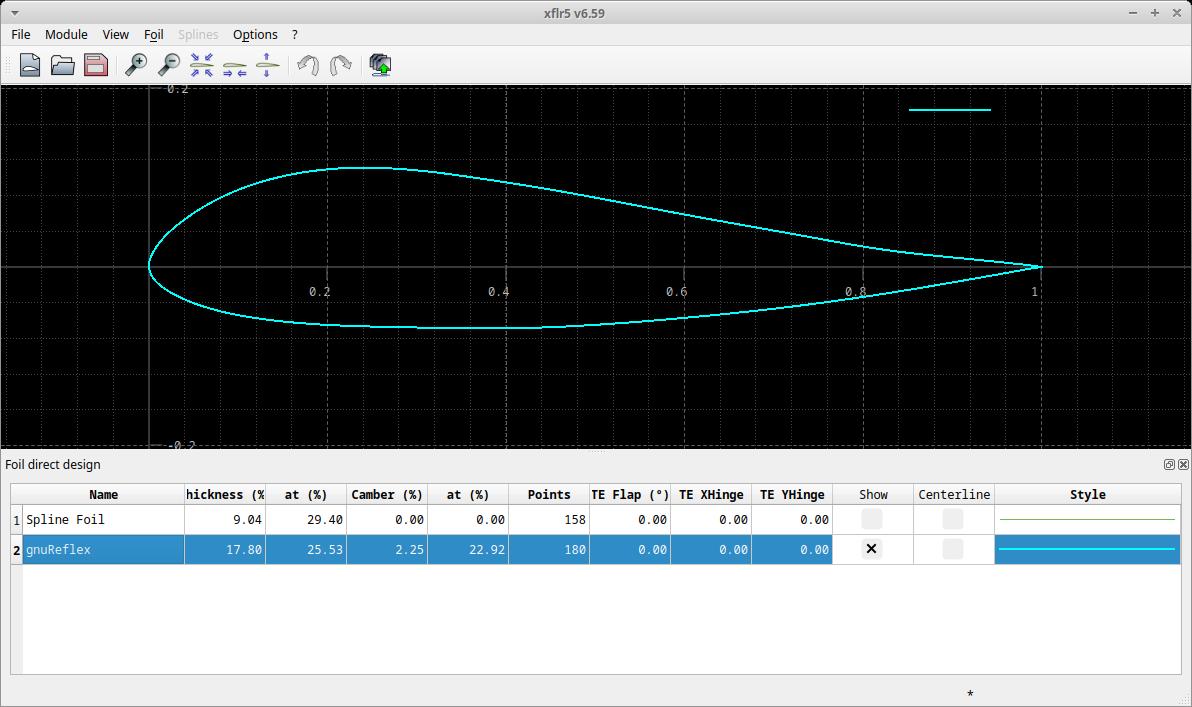Undo the last foil modification
The width and height of the screenshot is (1192, 707).
pyautogui.click(x=309, y=64)
